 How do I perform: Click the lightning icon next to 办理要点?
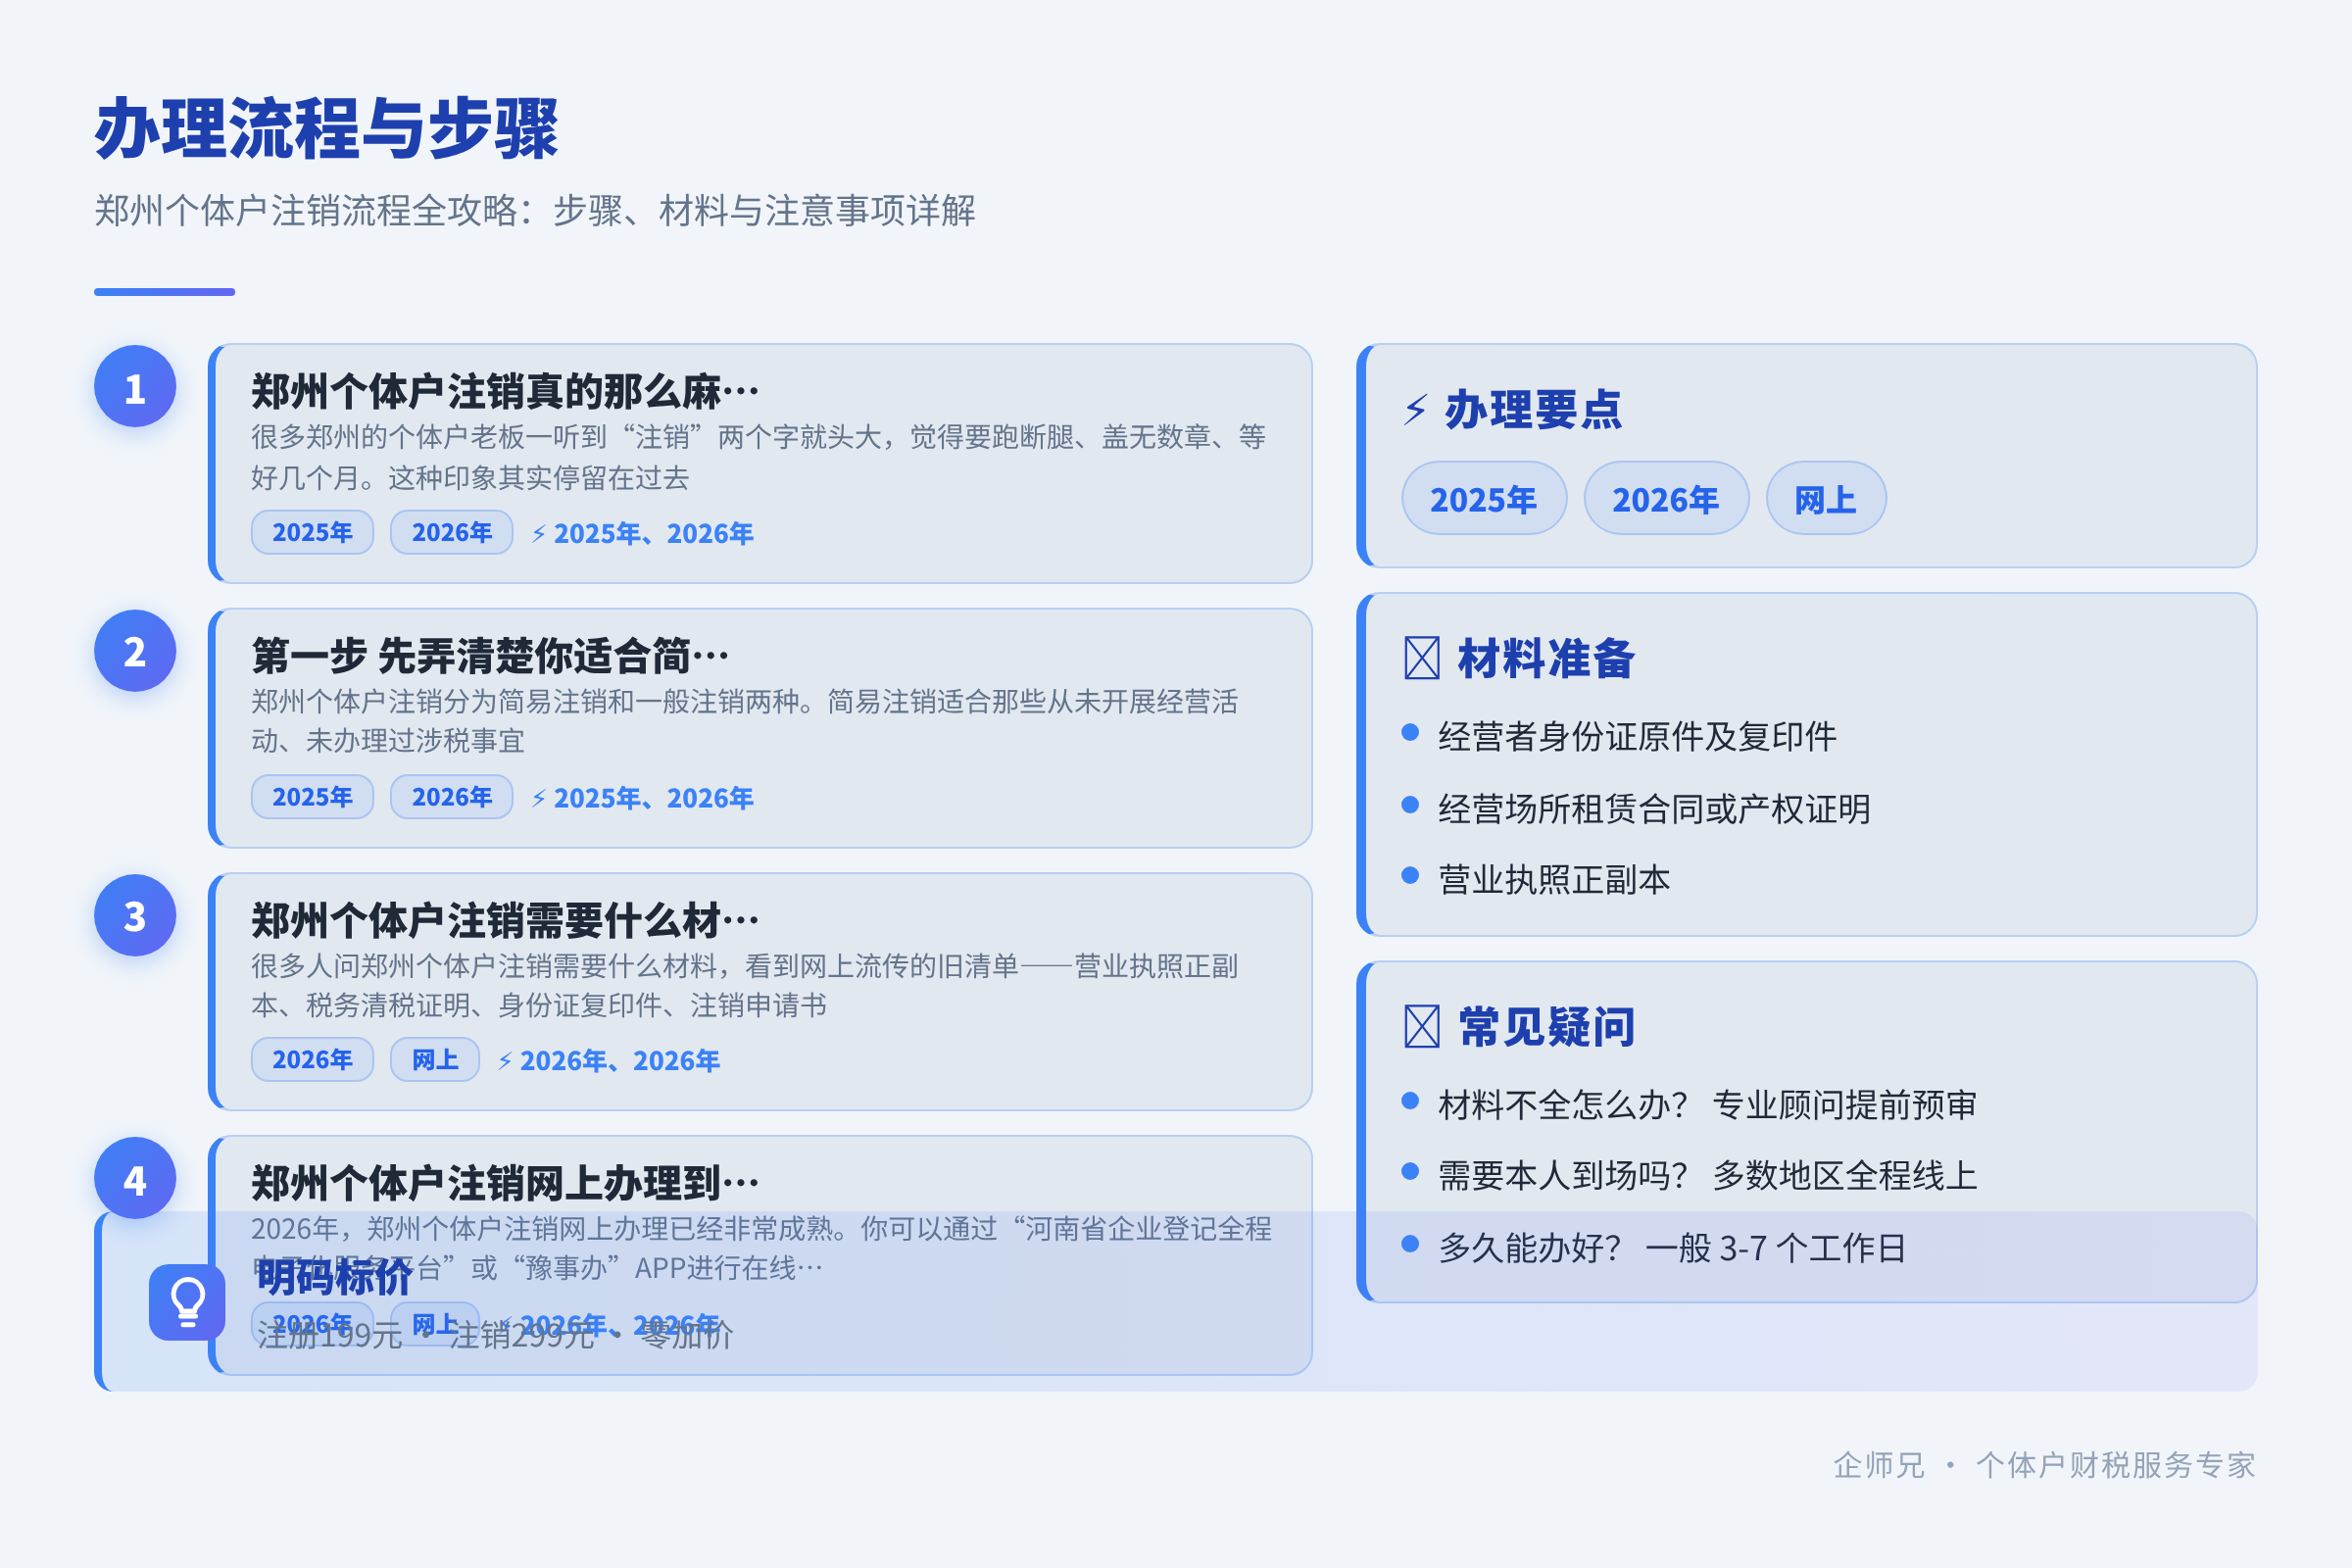pos(1415,410)
